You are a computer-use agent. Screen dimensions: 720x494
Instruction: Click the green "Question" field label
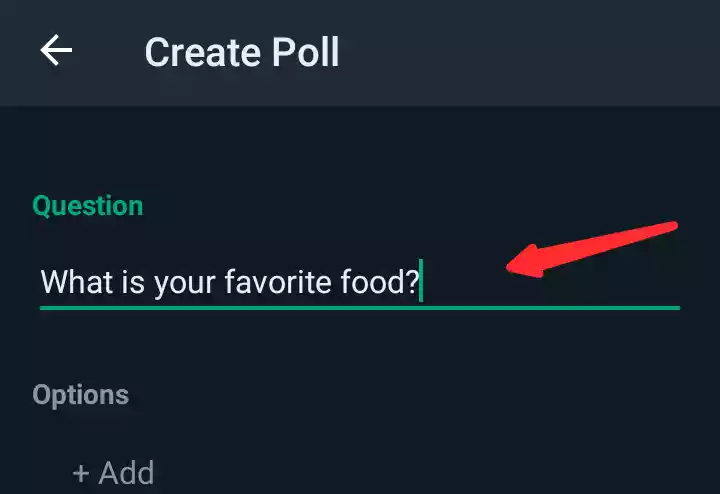[87, 206]
